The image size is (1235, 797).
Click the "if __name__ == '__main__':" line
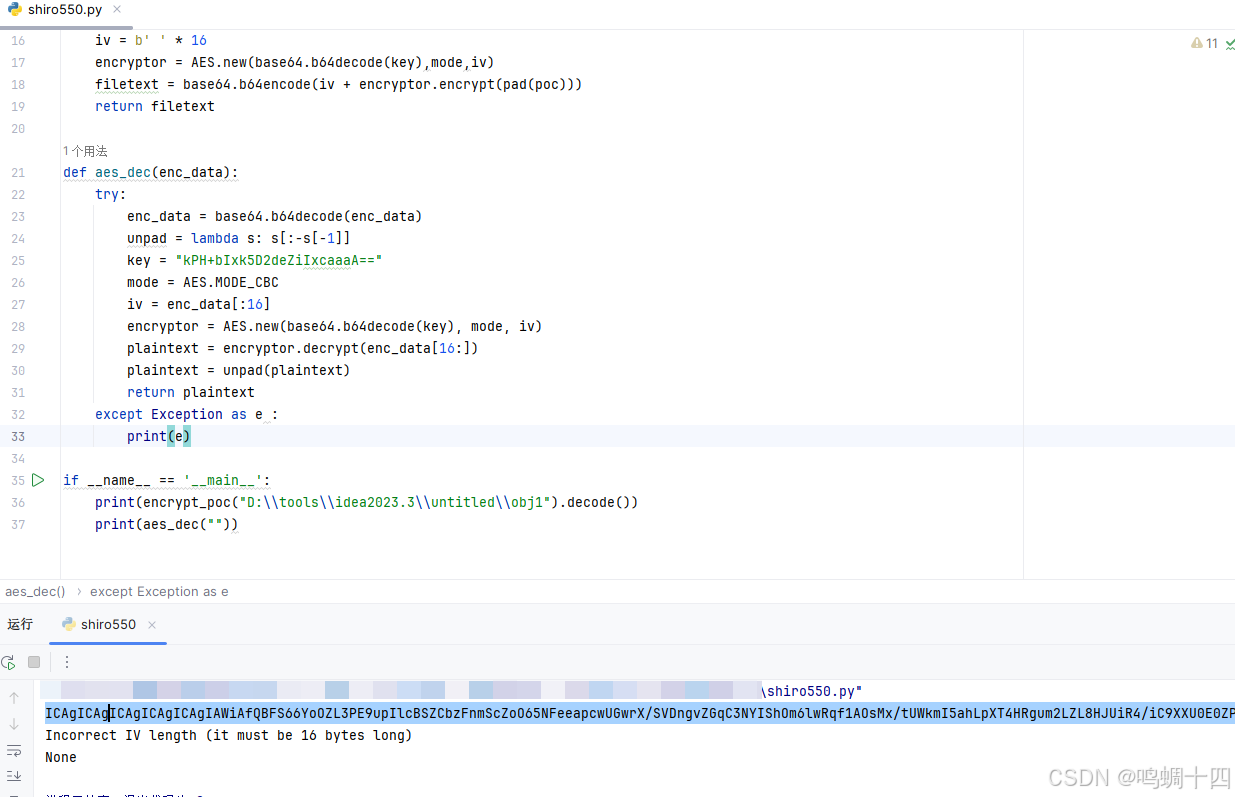tap(167, 480)
